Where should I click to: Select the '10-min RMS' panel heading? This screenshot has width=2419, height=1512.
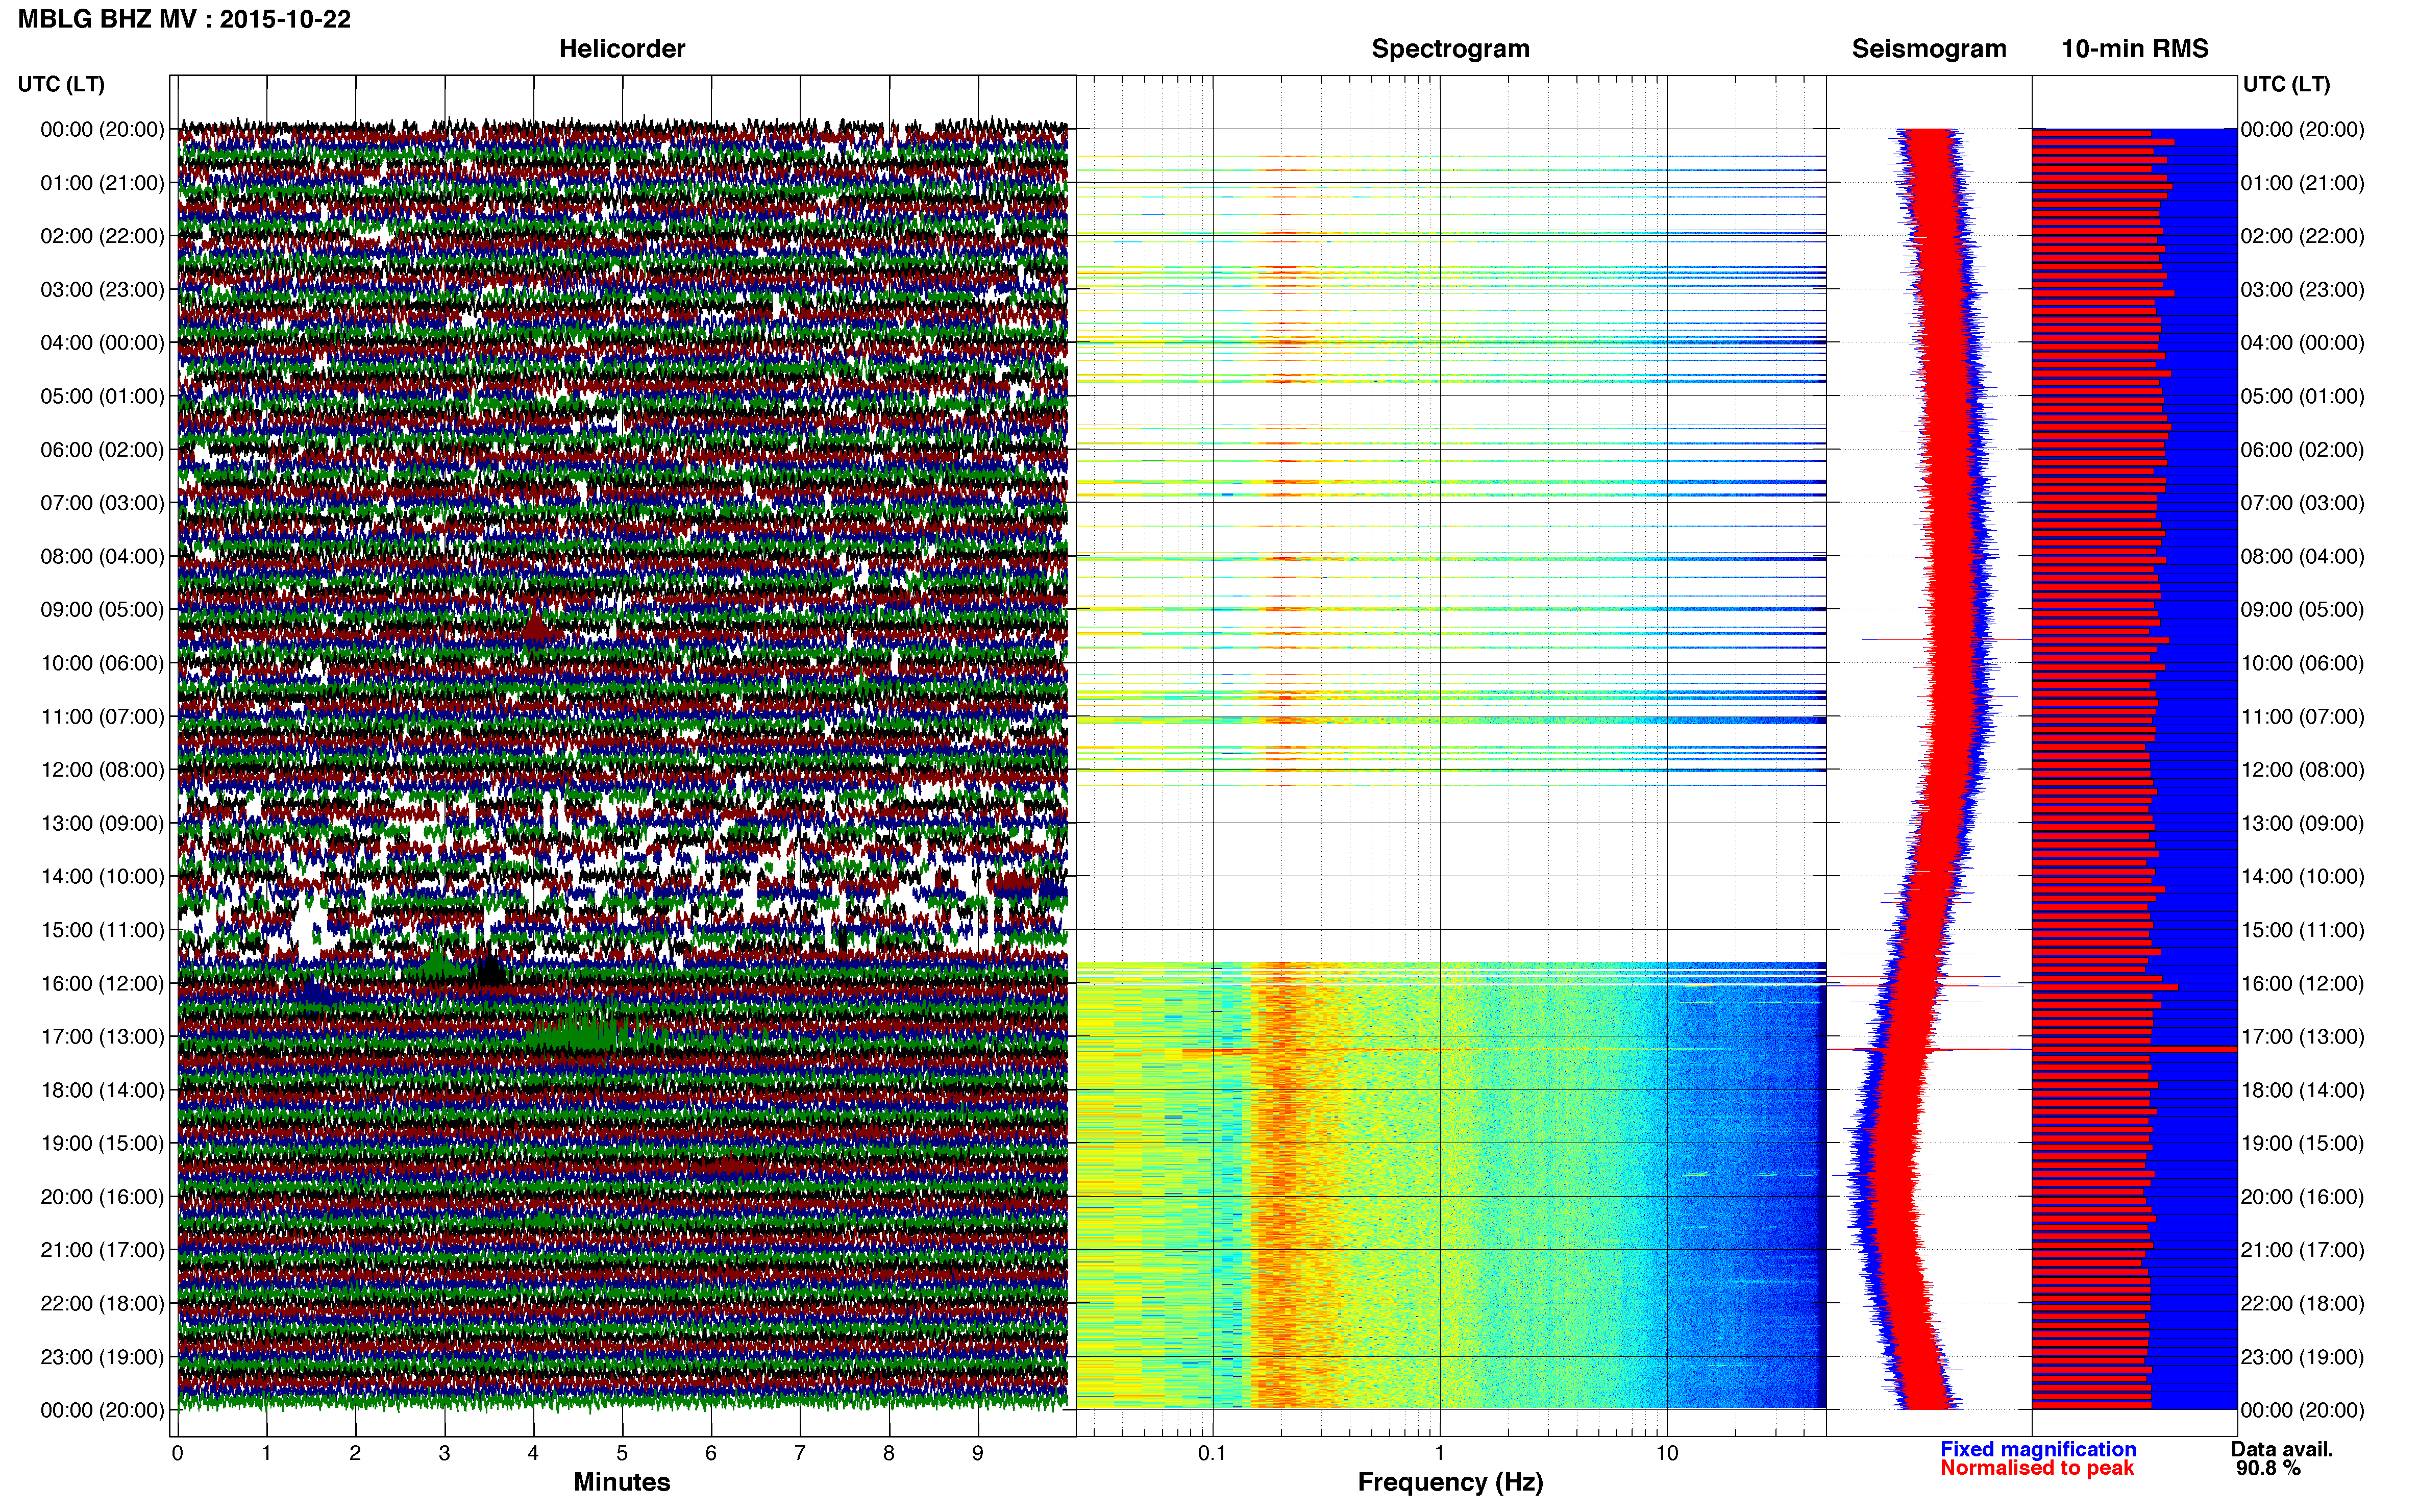click(2135, 49)
